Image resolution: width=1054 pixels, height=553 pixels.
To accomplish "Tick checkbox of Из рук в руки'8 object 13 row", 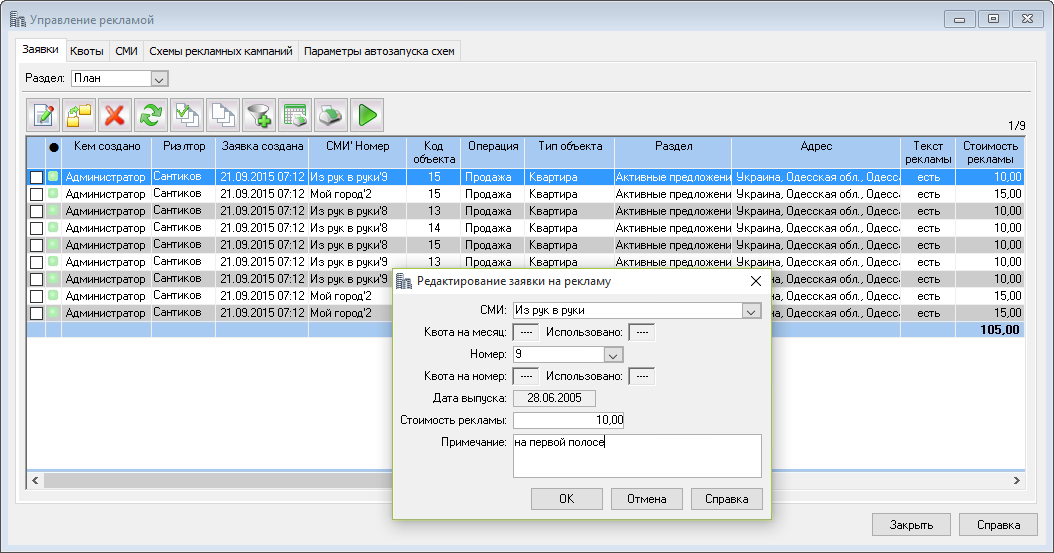I will 36,211.
